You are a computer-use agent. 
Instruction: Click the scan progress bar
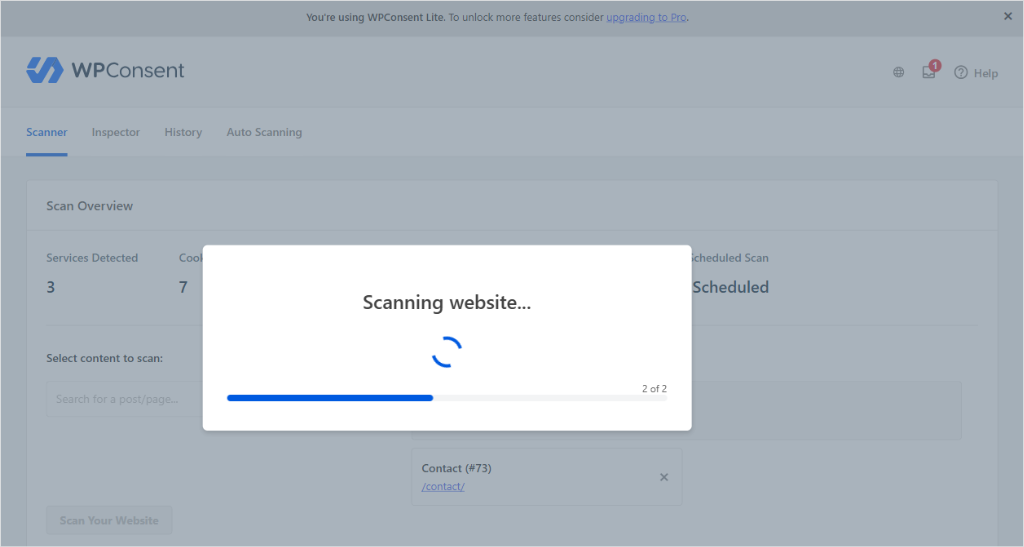click(x=447, y=398)
